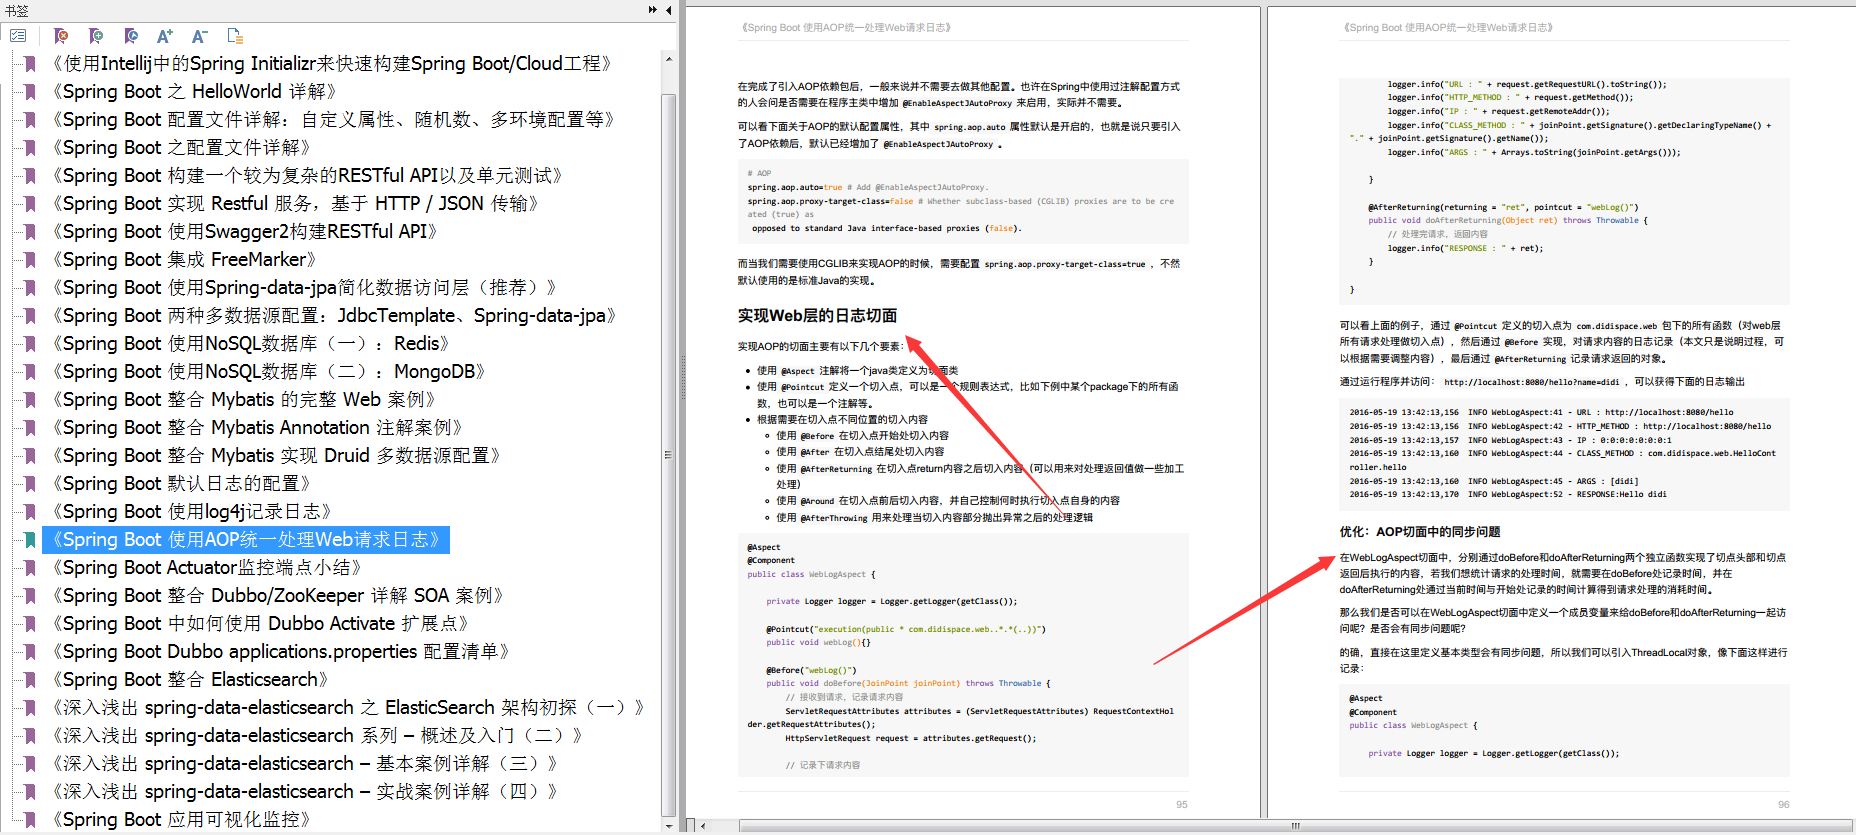Click bookmark icon beside ElasticSearch 架构初探（一）
Image resolution: width=1856 pixels, height=835 pixels.
(30, 708)
